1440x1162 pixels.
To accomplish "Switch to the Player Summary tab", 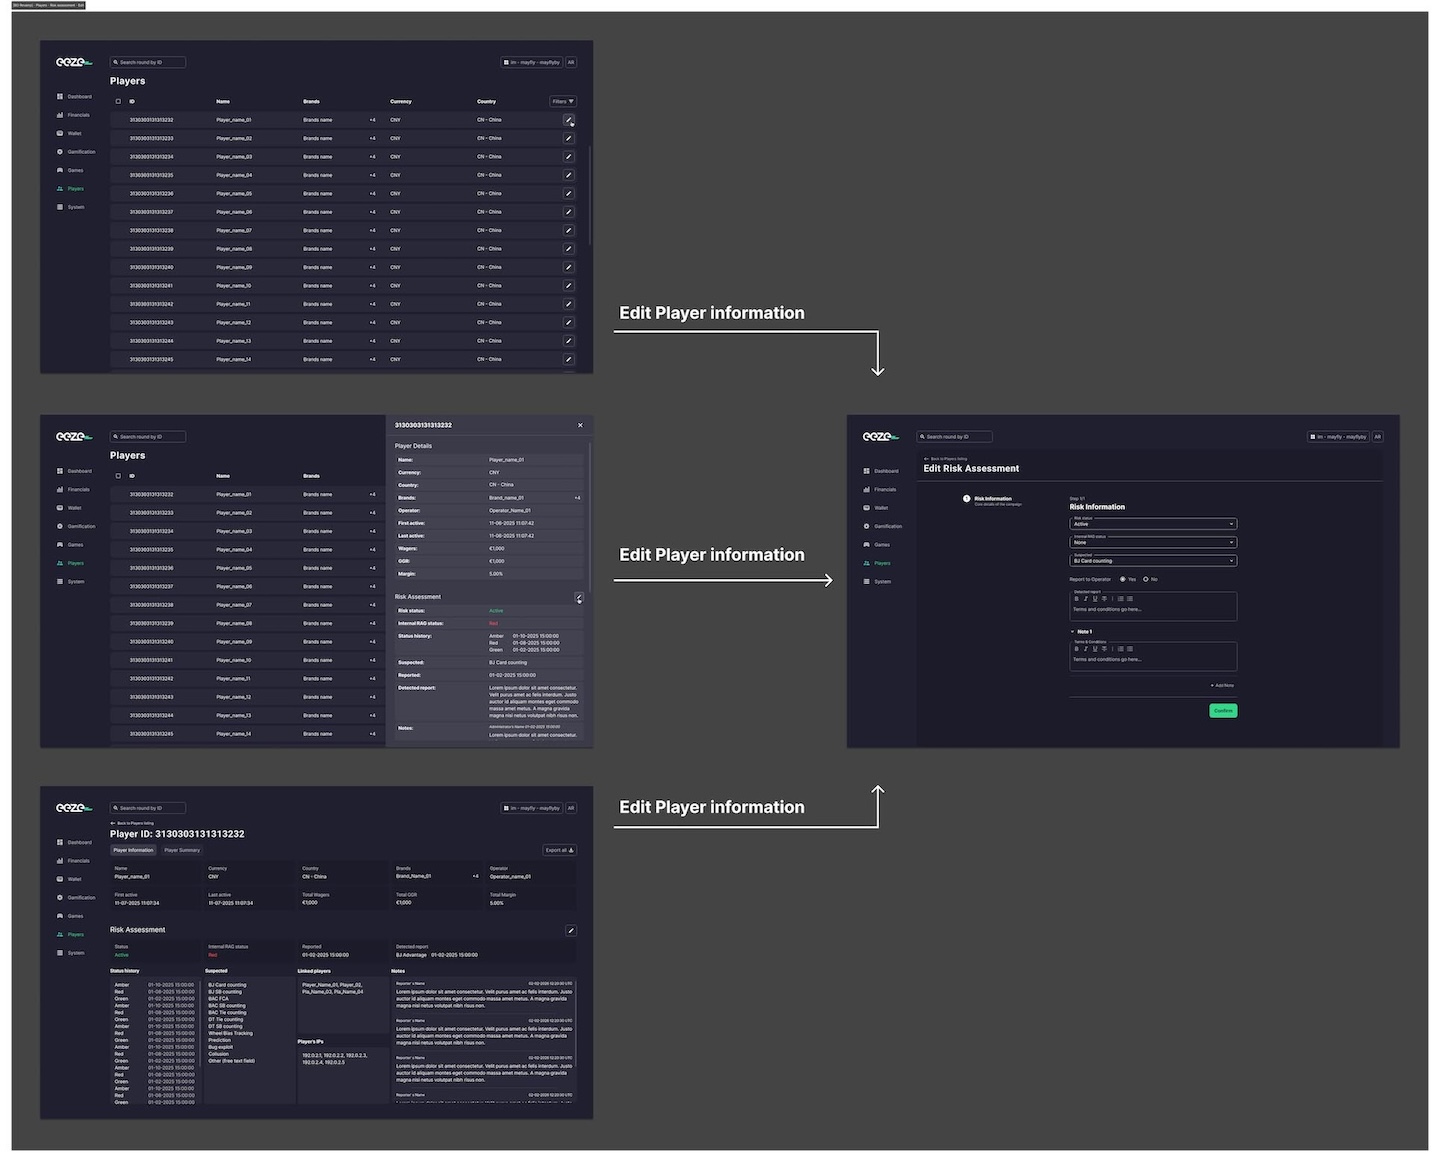I will [182, 851].
